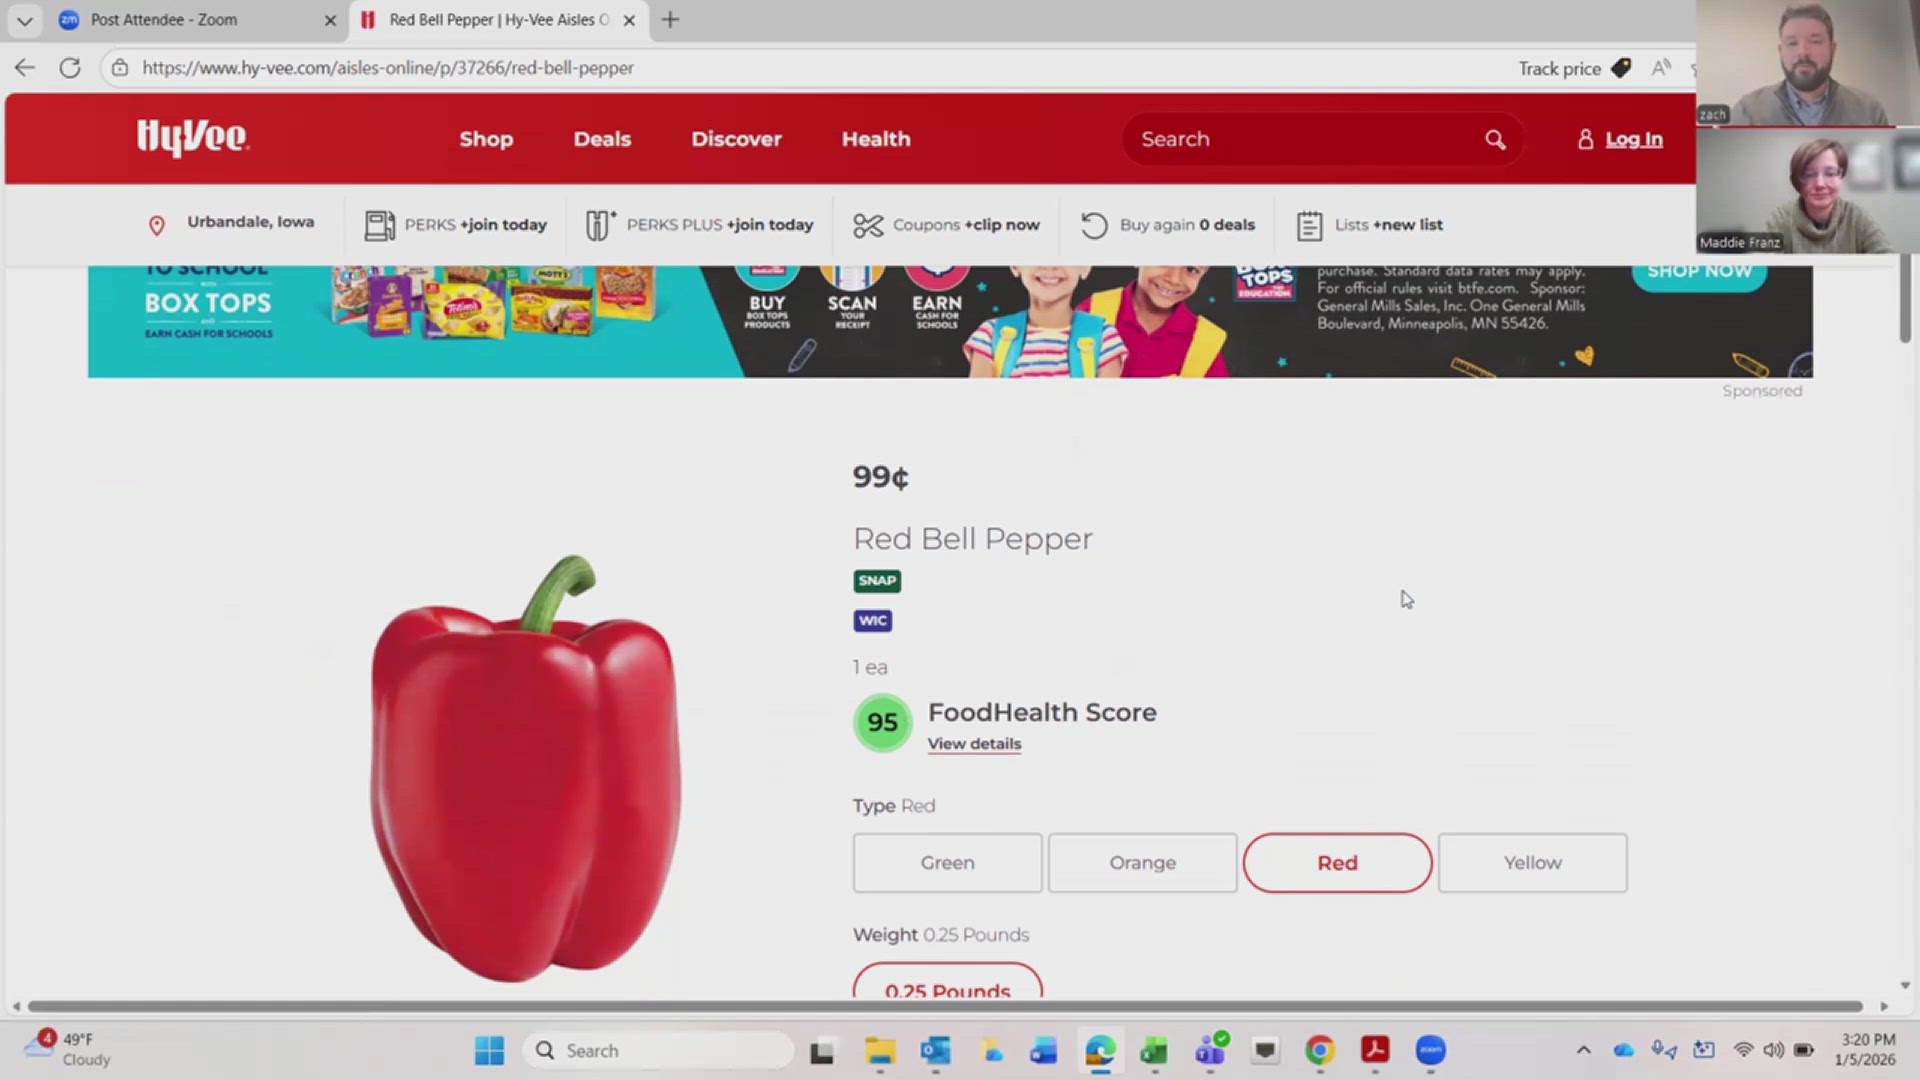The image size is (1920, 1080).
Task: Select the Orange pepper type
Action: (1142, 862)
